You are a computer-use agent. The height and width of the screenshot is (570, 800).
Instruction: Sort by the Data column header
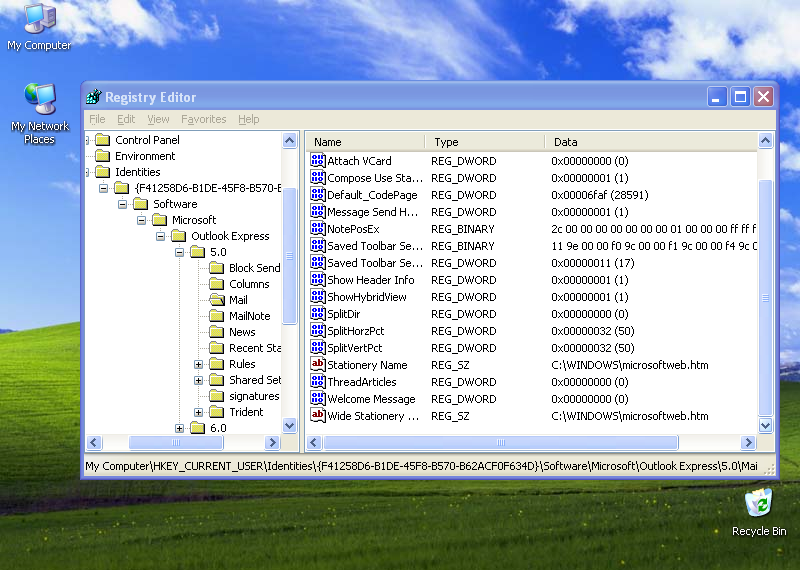tap(651, 142)
